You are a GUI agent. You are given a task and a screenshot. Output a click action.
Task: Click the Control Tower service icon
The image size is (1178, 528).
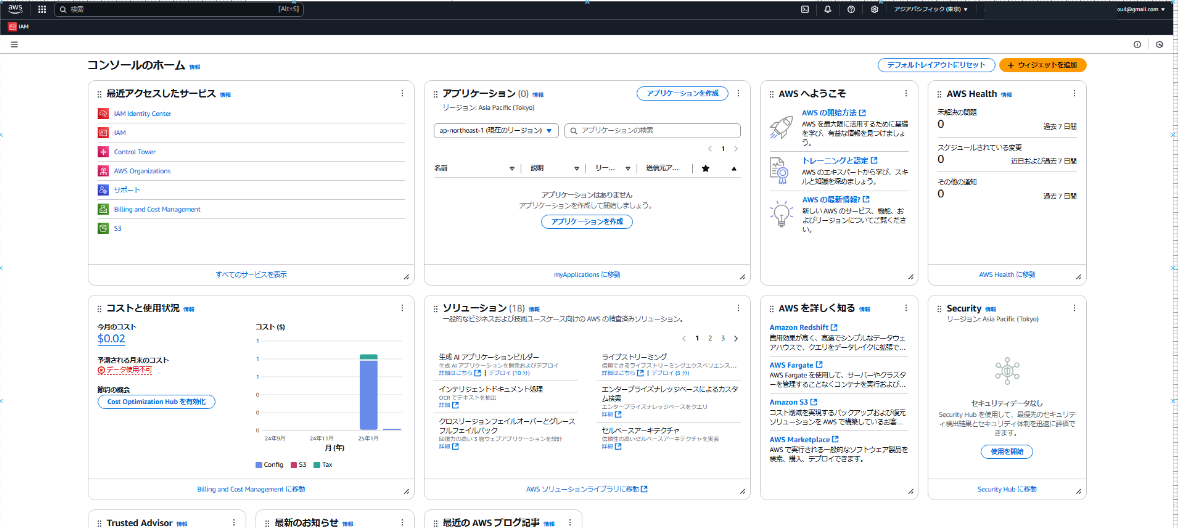tap(103, 152)
